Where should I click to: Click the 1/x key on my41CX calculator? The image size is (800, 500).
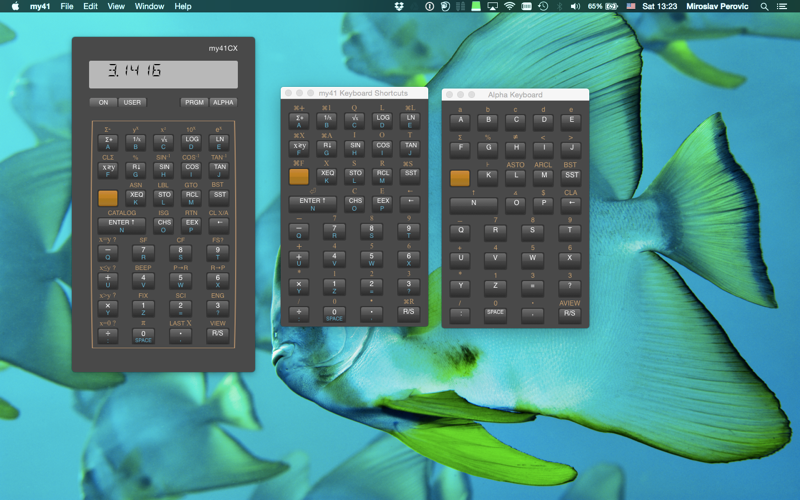[x=136, y=142]
